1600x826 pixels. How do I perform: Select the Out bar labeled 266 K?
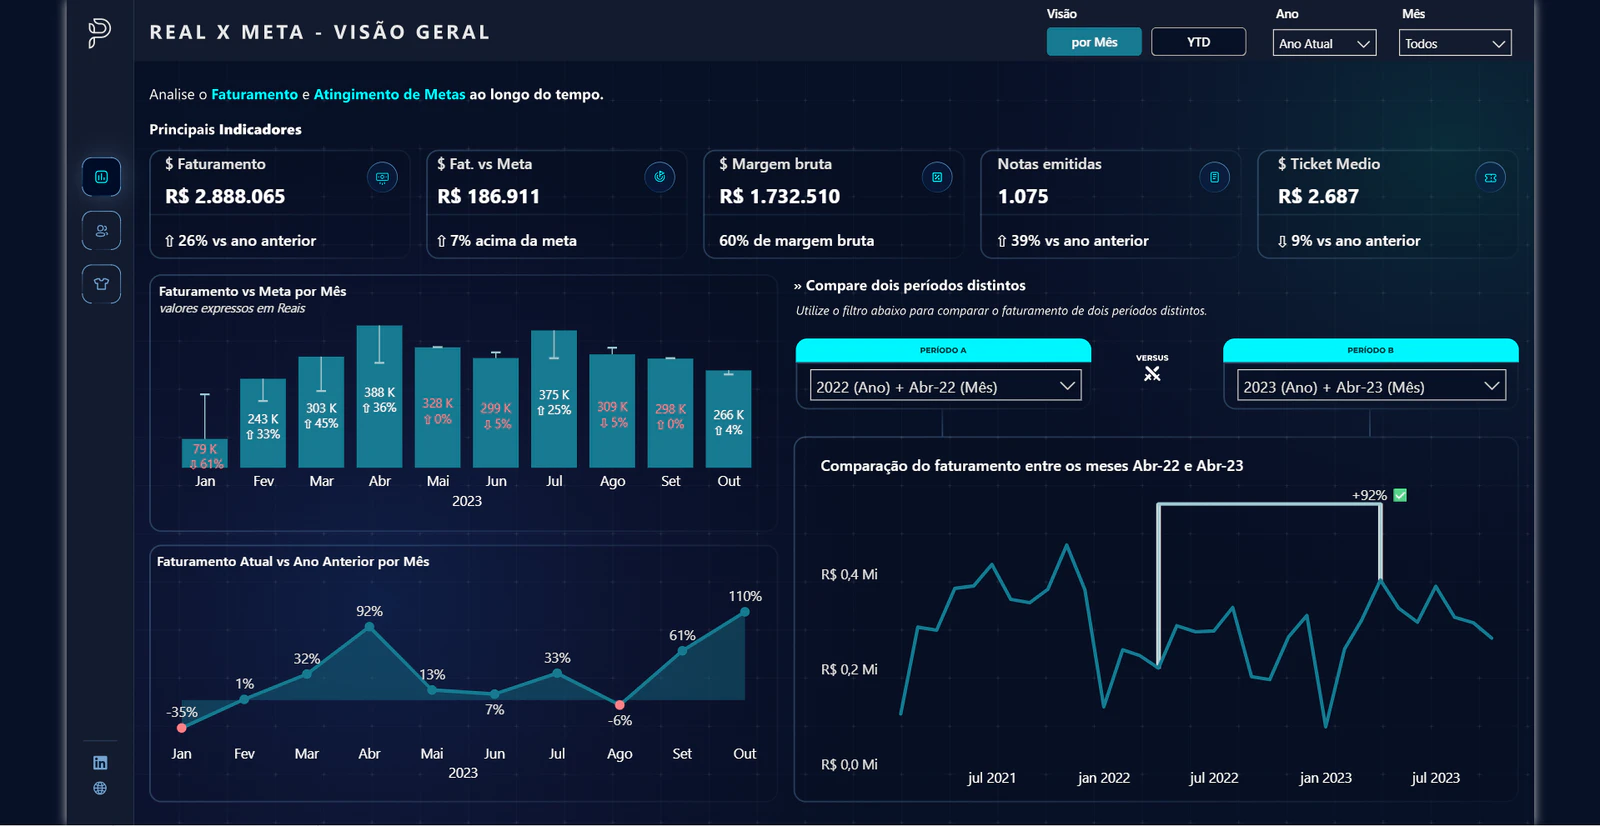tap(729, 419)
